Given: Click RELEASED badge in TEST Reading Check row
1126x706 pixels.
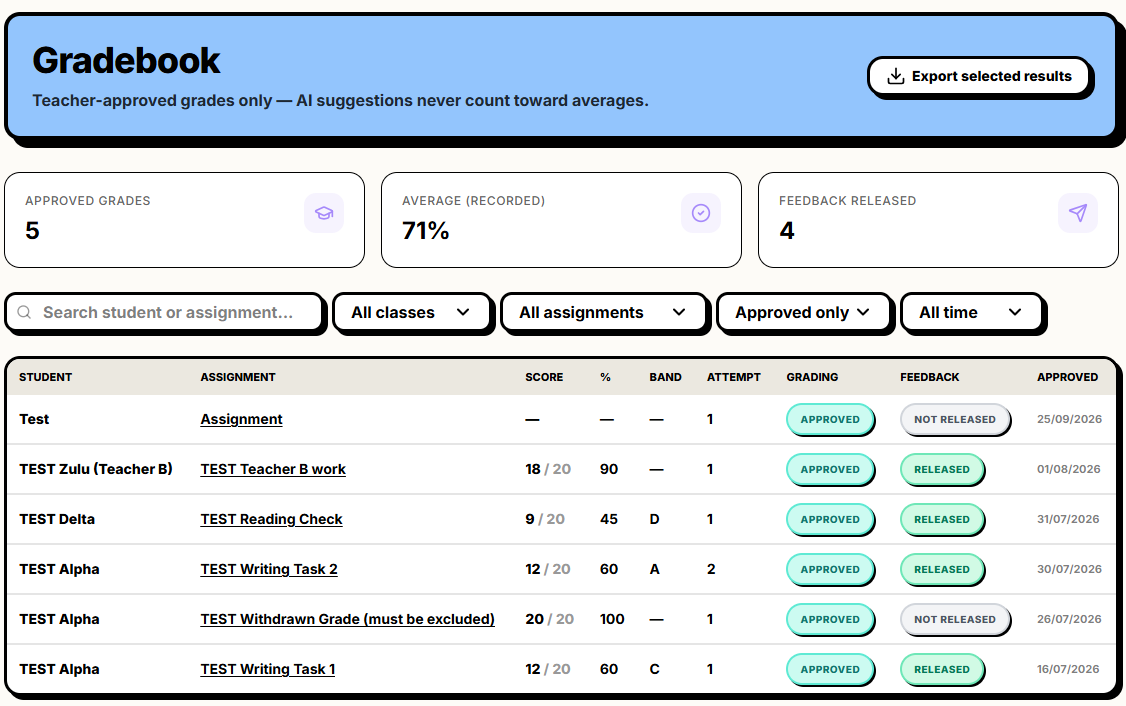Looking at the screenshot, I should coord(941,519).
